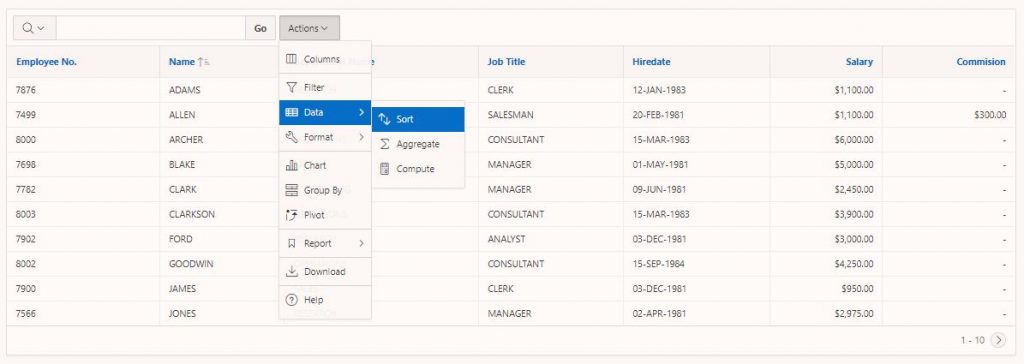Expand the Format submenu arrow

361,137
